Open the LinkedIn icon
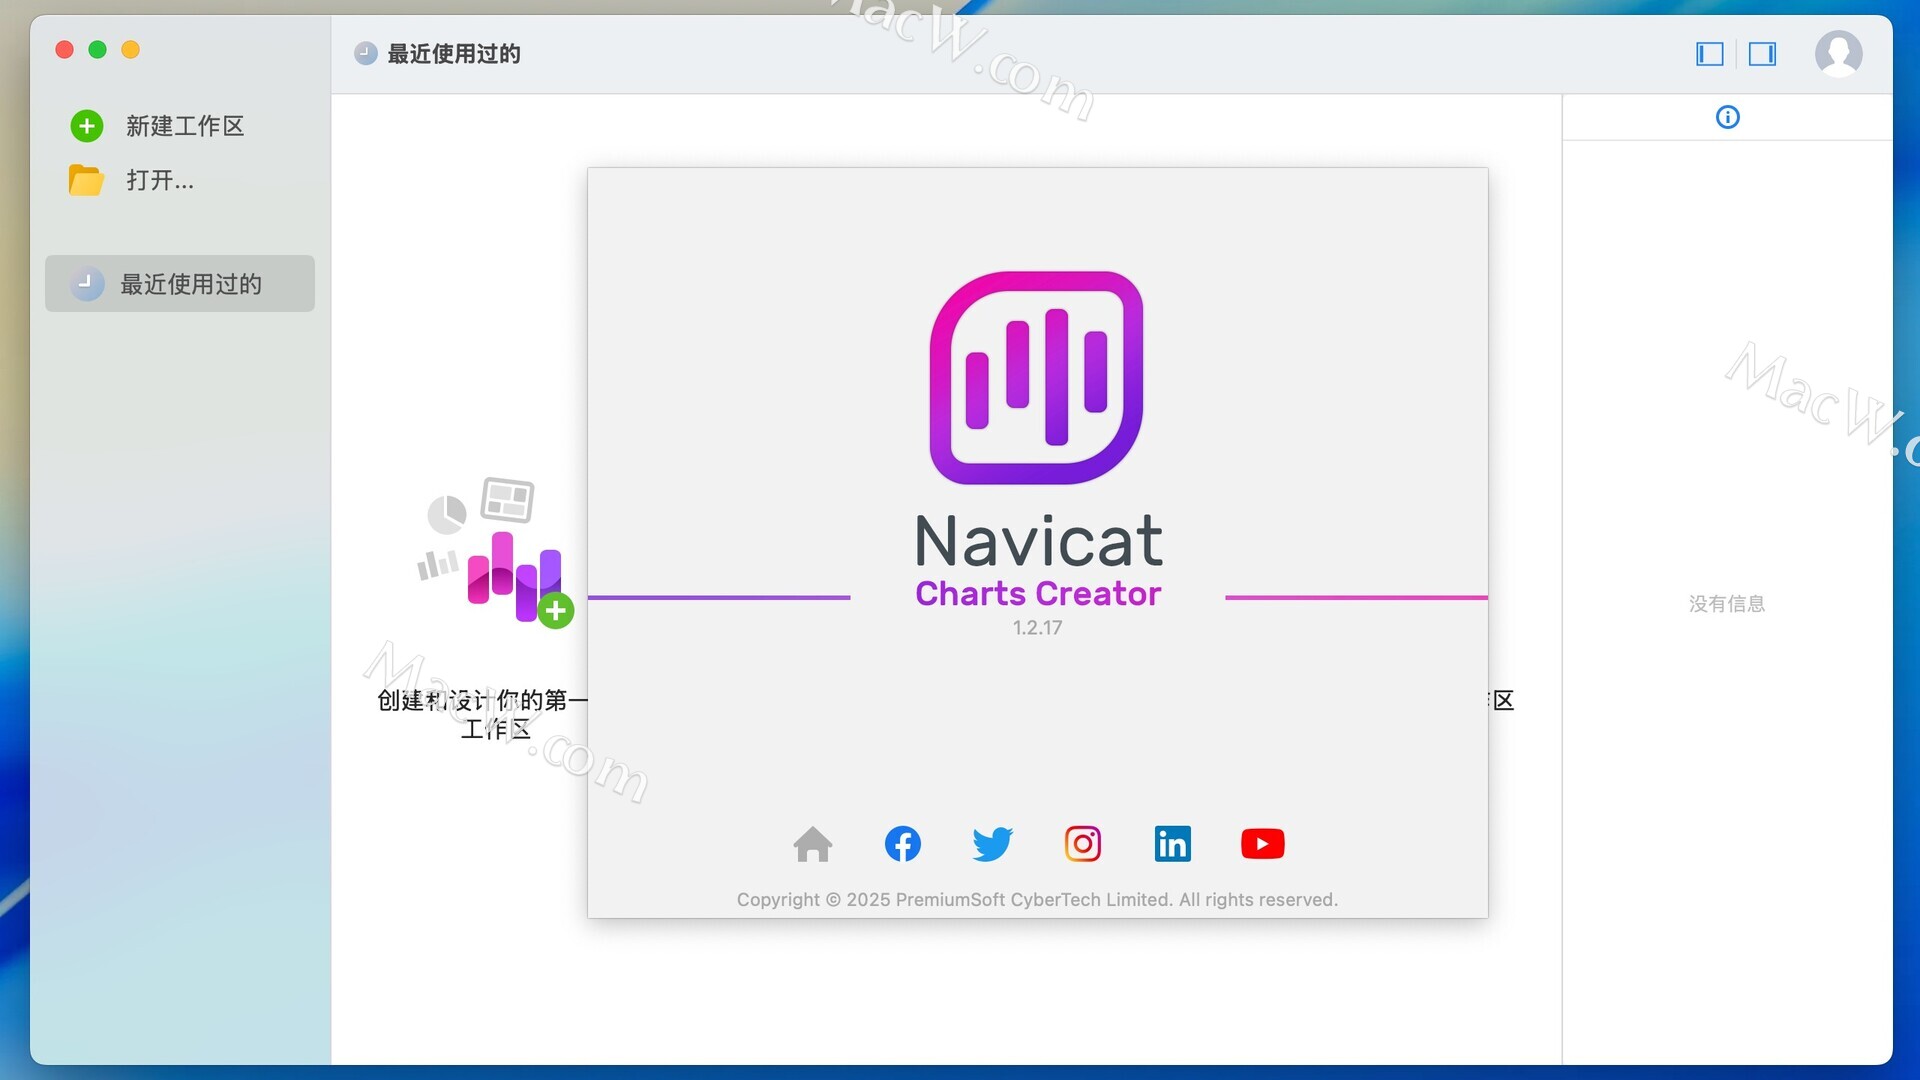The height and width of the screenshot is (1080, 1920). coord(1172,844)
